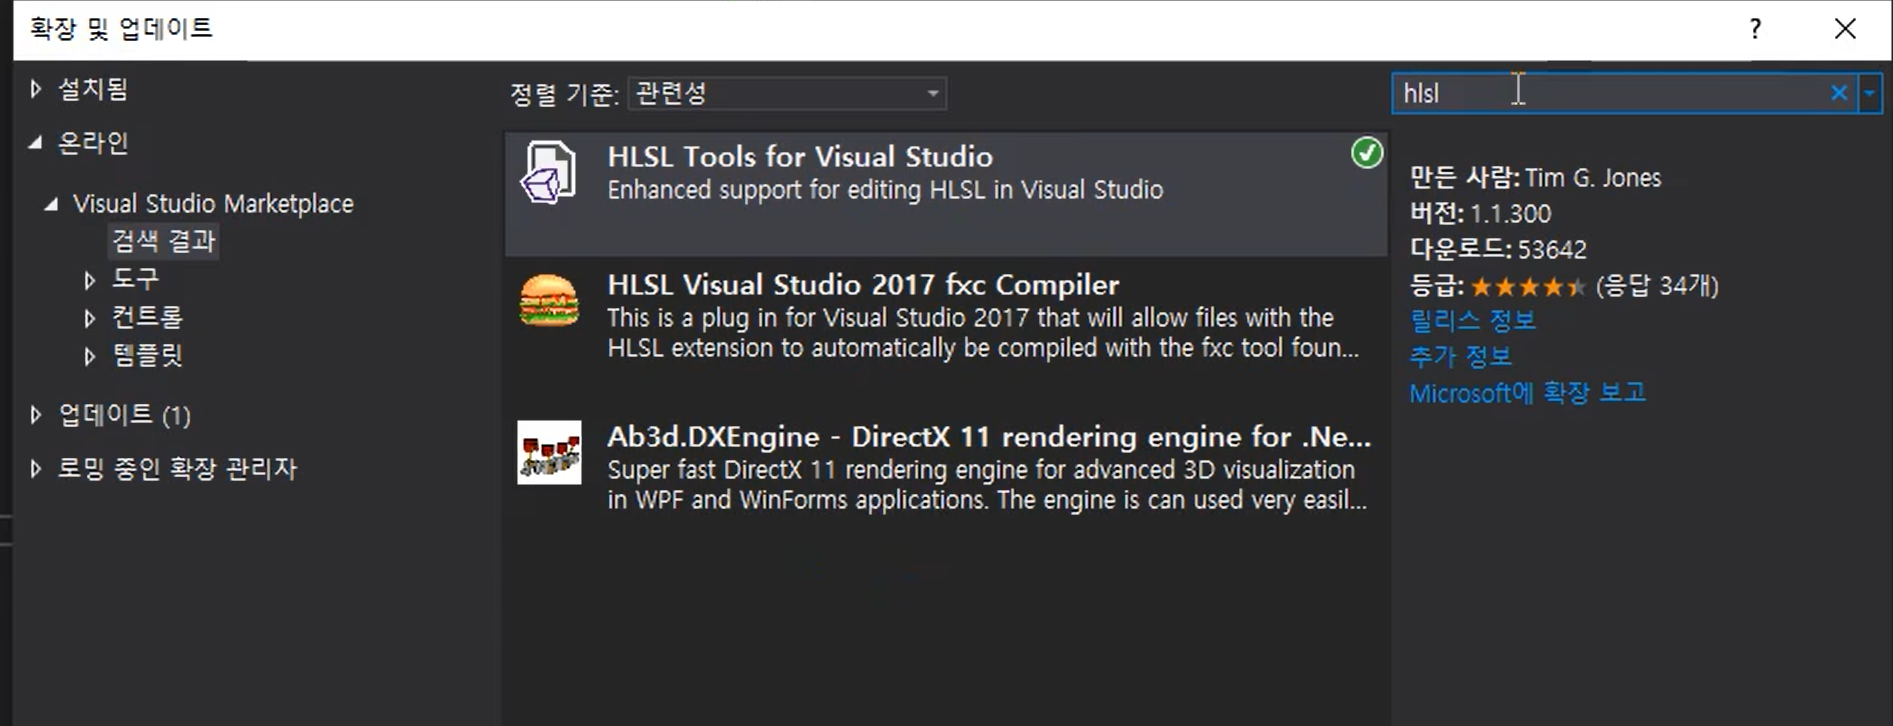Collapse the Visual Studio Marketplace node
Image resolution: width=1893 pixels, height=726 pixels.
[50, 204]
